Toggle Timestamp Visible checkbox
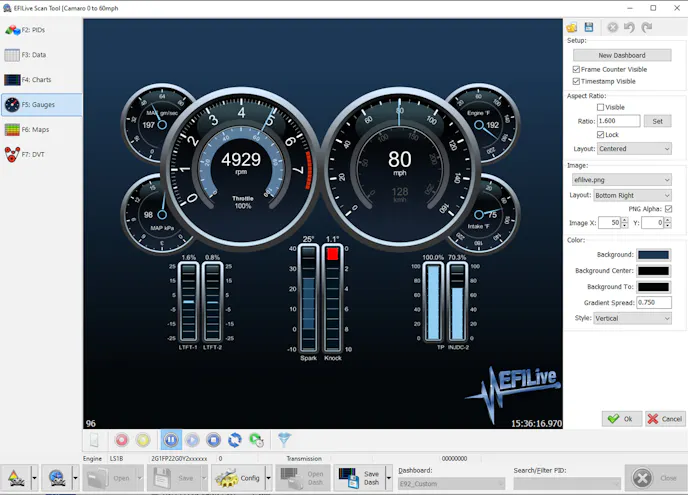The width and height of the screenshot is (688, 495). click(x=577, y=82)
